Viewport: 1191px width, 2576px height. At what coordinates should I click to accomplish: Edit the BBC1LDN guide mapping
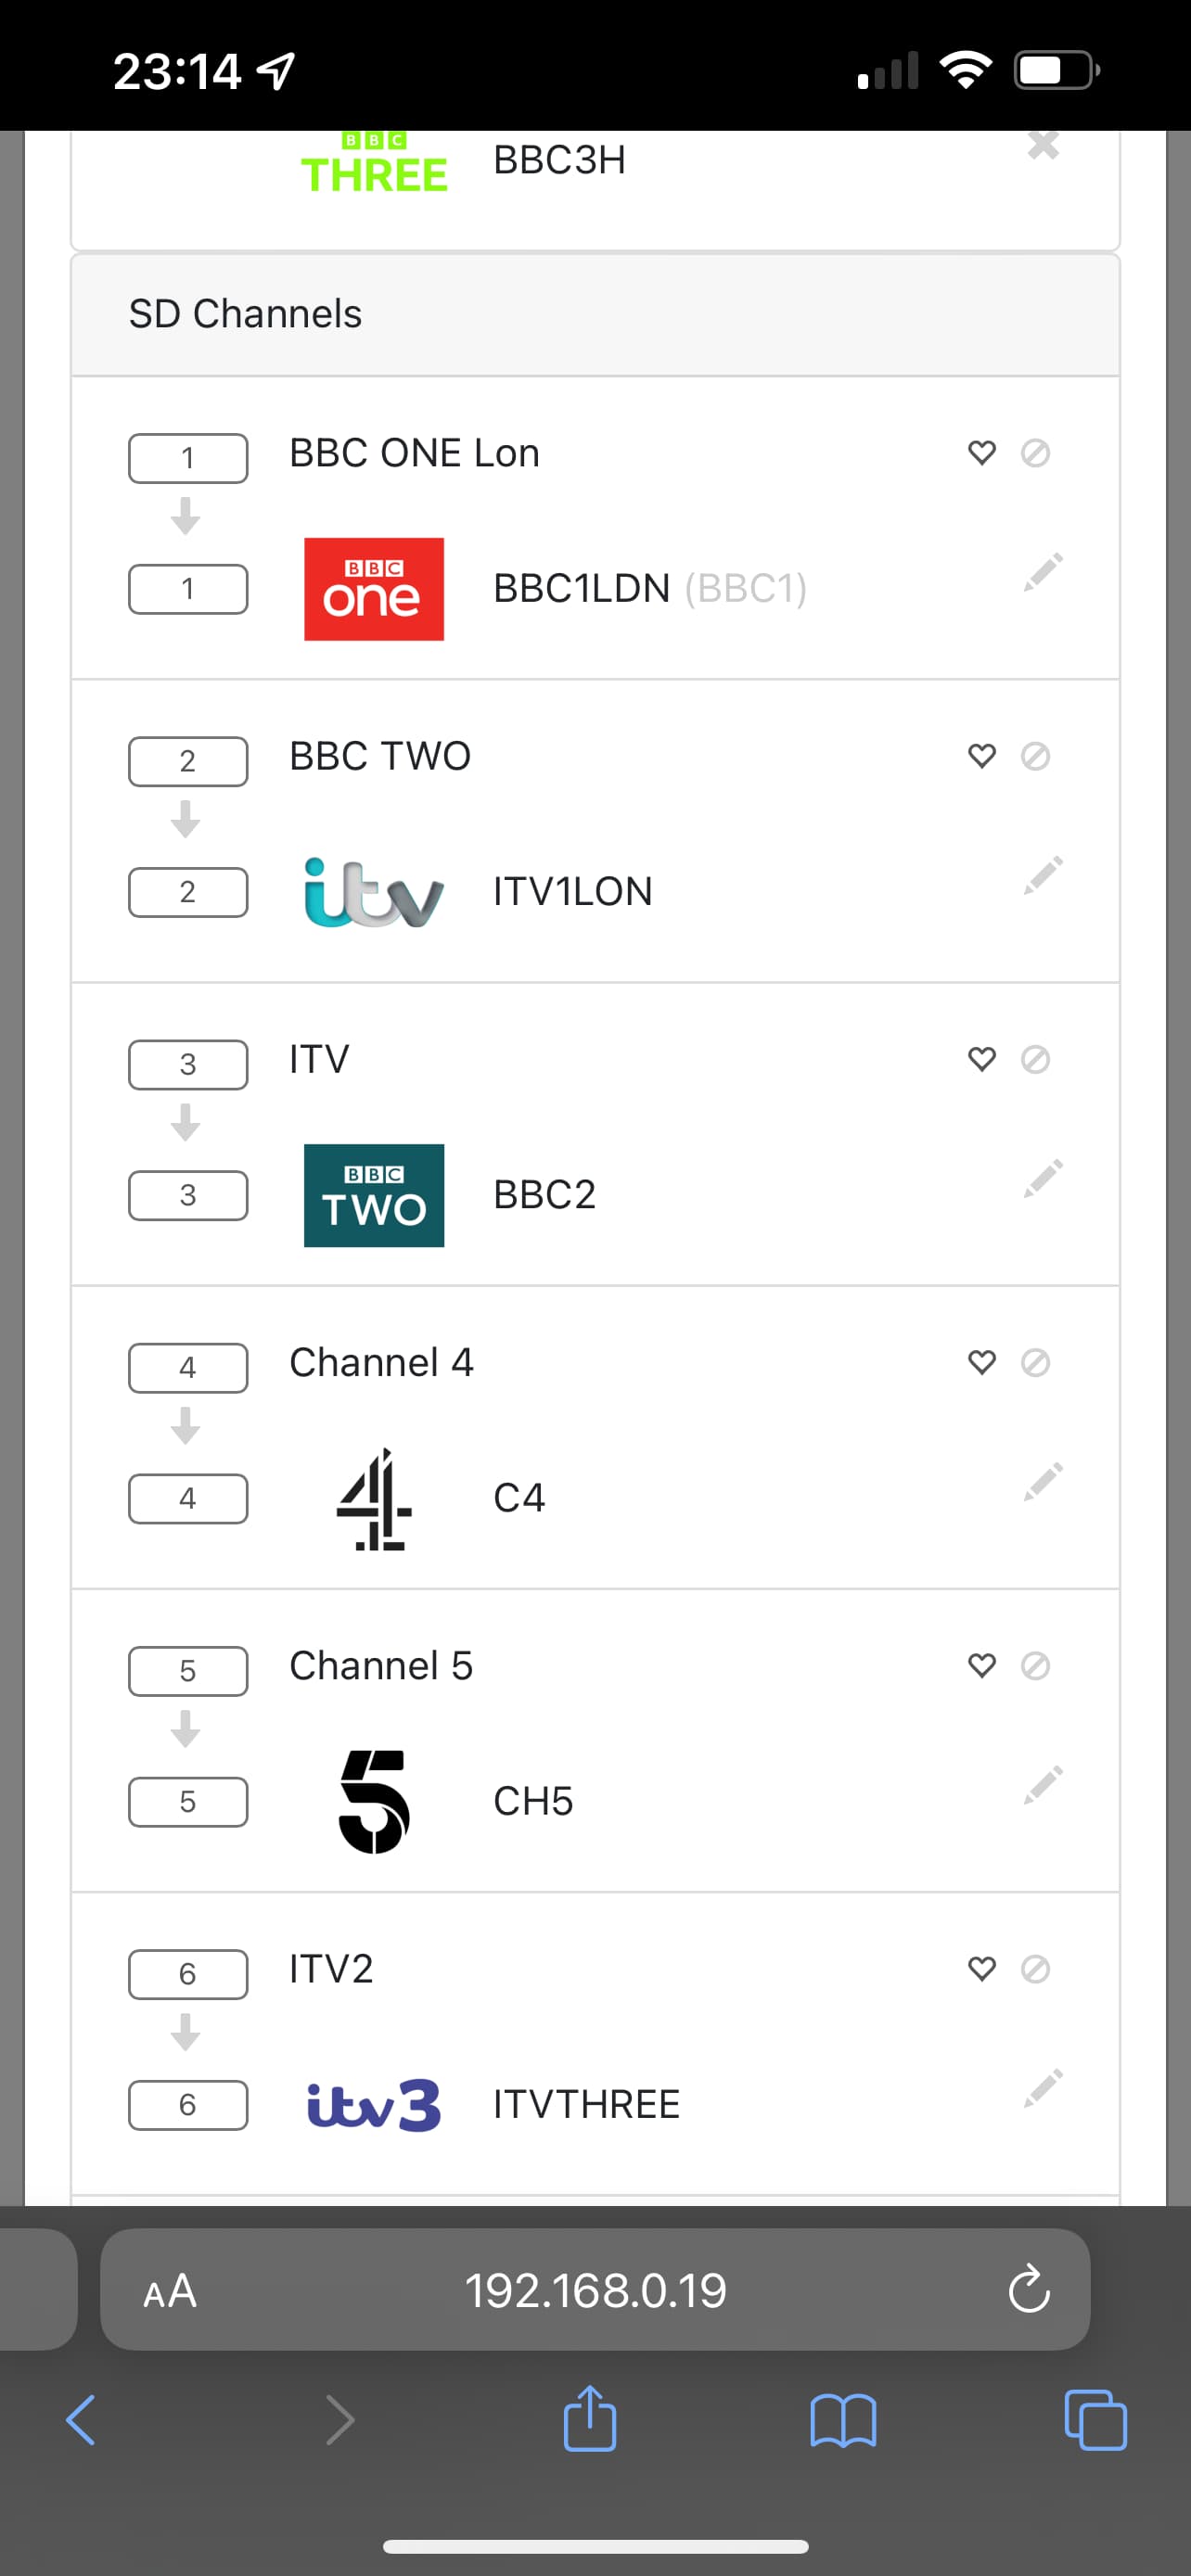tap(1042, 572)
